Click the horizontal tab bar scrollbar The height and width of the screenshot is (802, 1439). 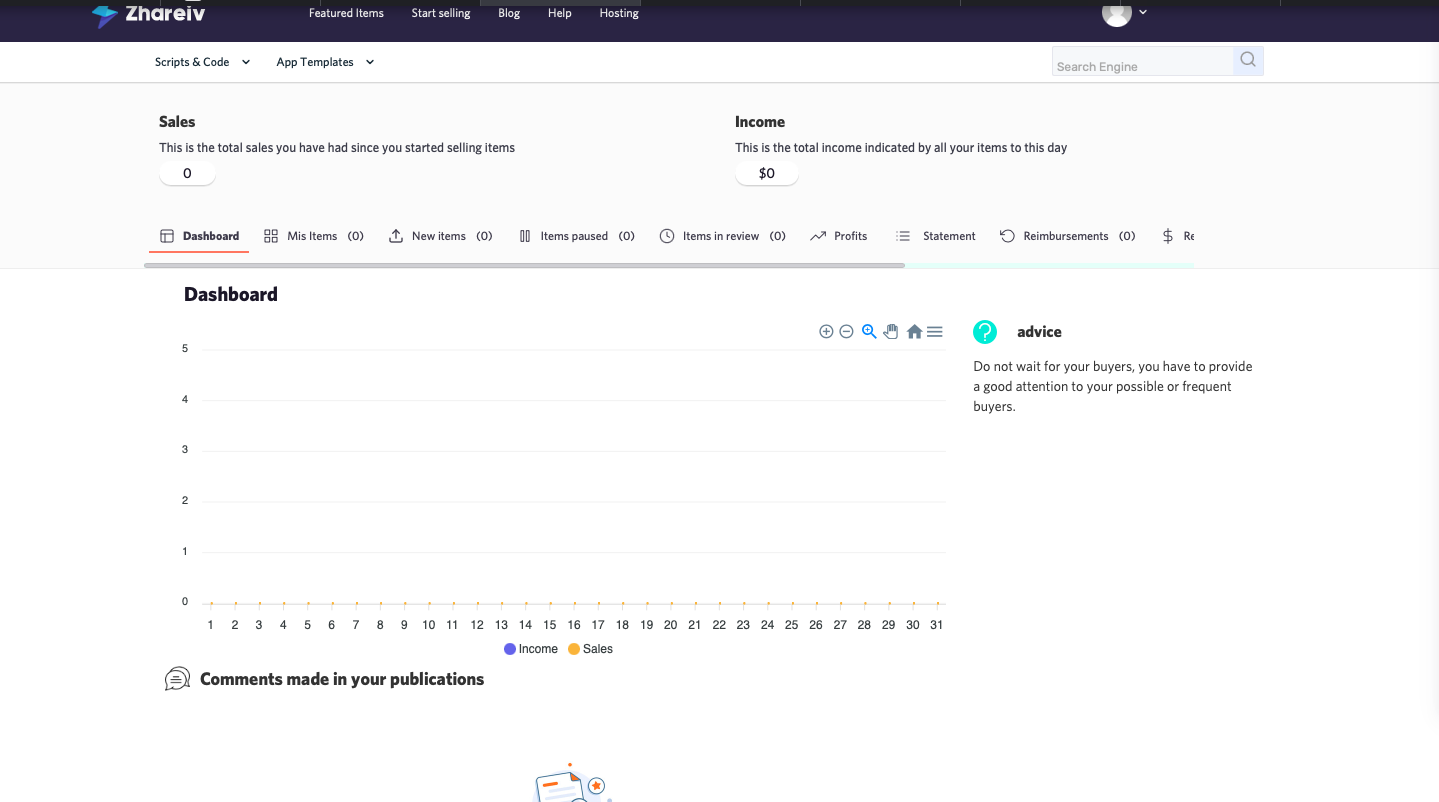pyautogui.click(x=524, y=266)
